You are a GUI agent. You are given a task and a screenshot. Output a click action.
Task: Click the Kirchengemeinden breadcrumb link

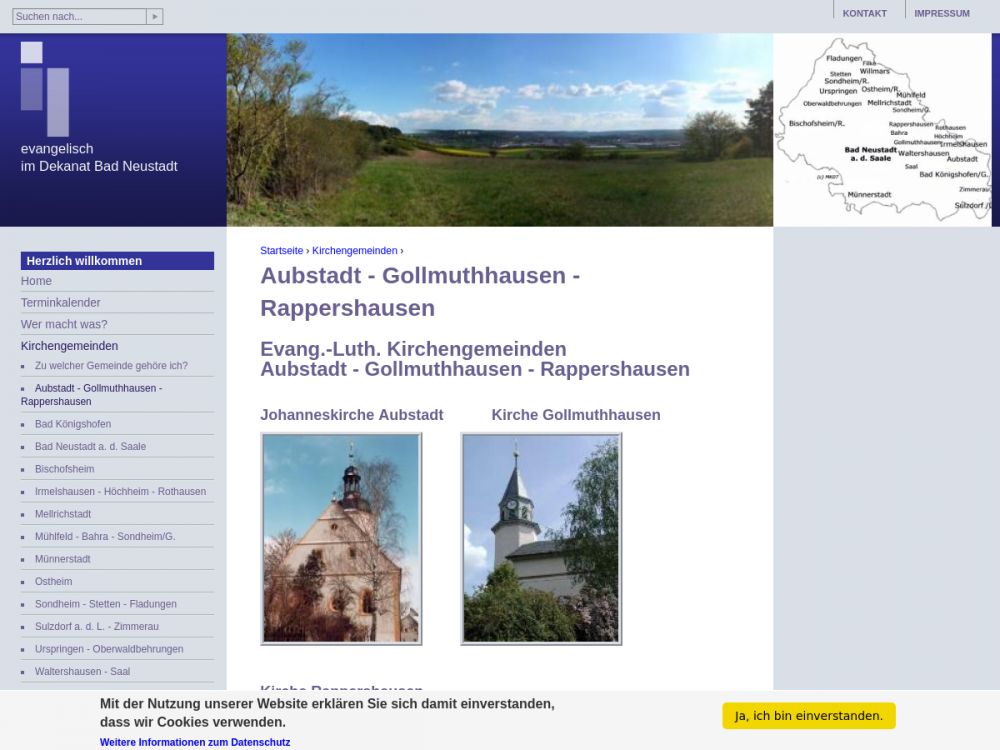pos(354,251)
